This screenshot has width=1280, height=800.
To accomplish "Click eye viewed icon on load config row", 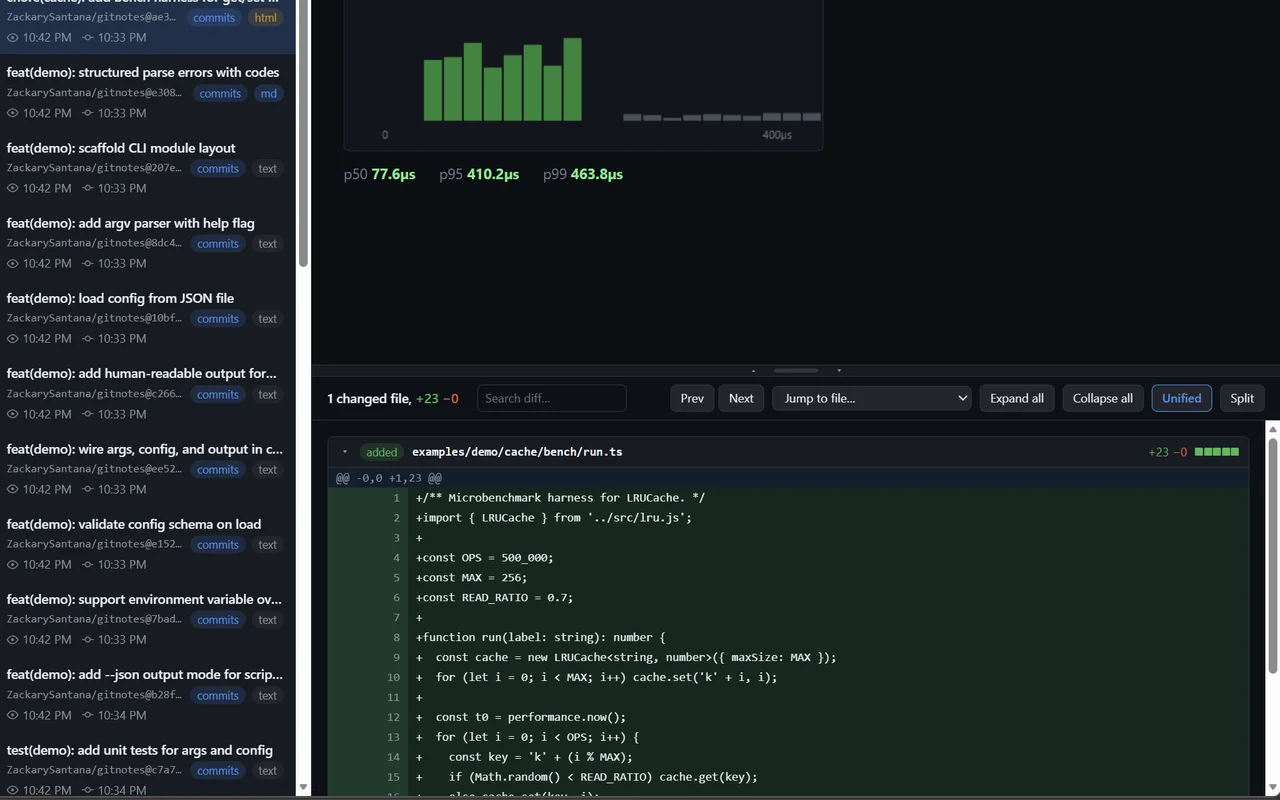I will point(13,339).
